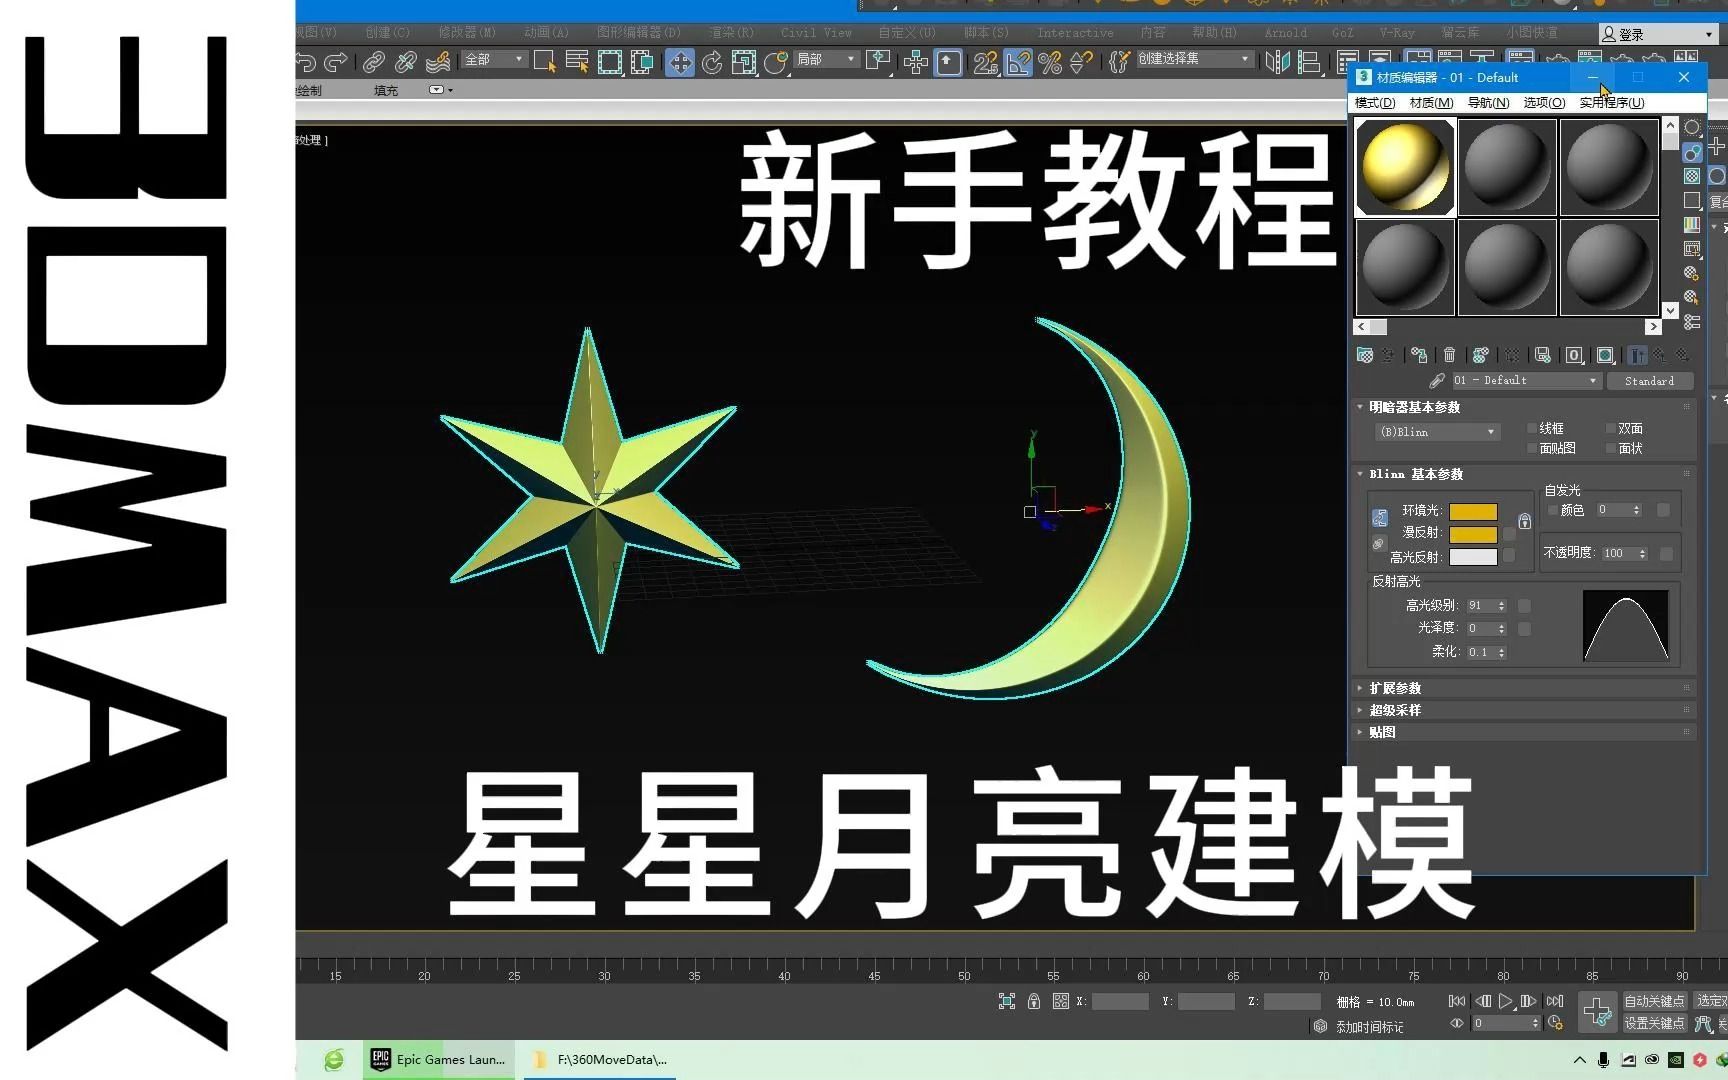Click the Get Material icon in Material Editor
Viewport: 1728px width, 1080px height.
[x=1365, y=355]
